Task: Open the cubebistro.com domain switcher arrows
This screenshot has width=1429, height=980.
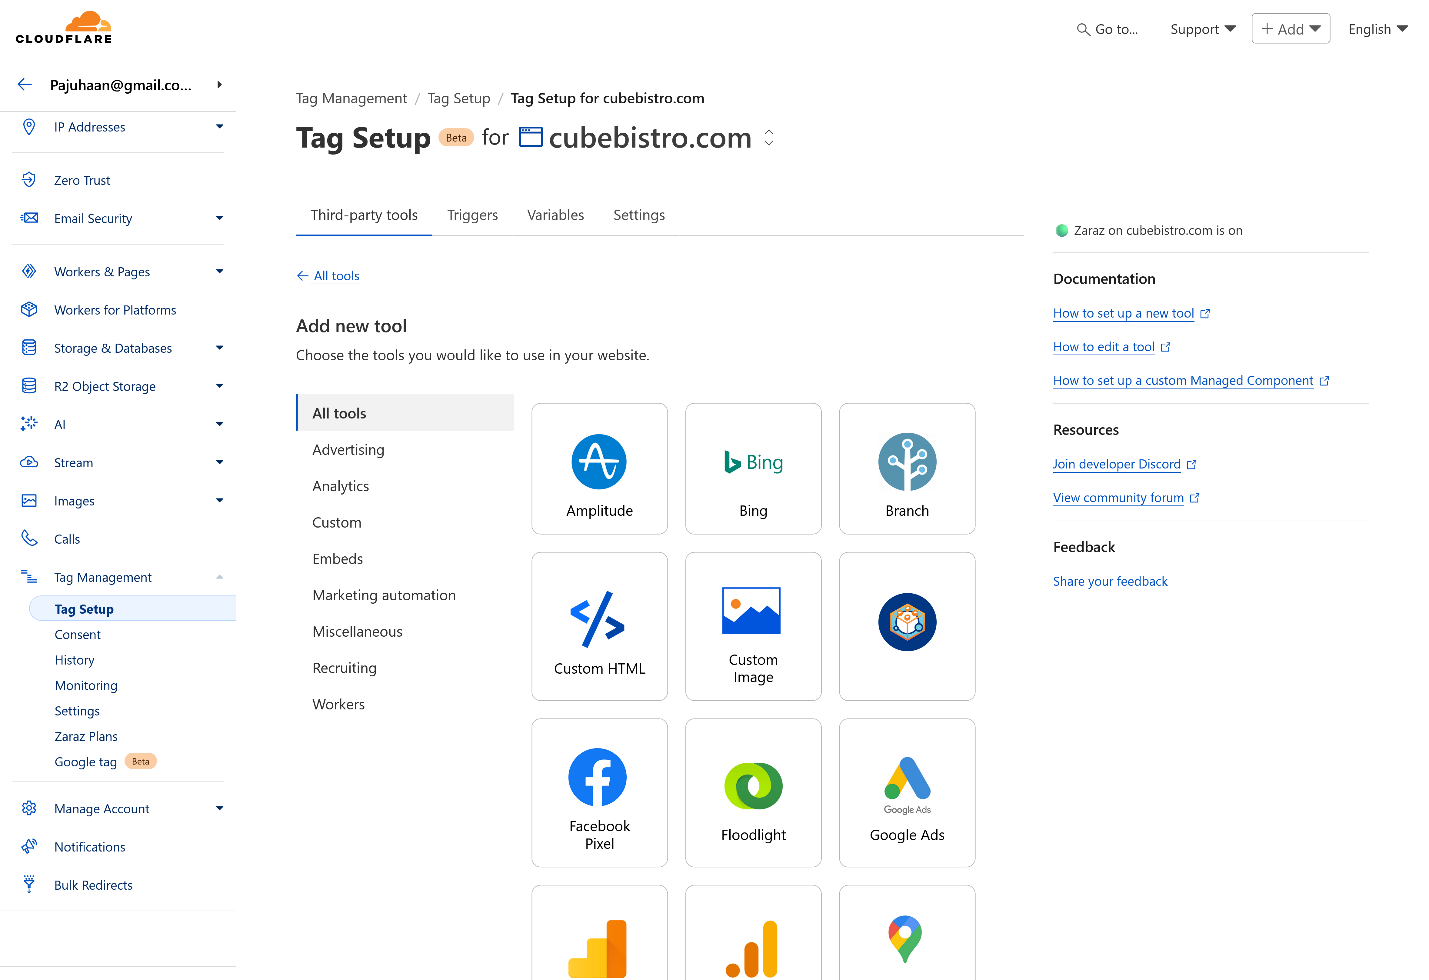Action: point(769,138)
